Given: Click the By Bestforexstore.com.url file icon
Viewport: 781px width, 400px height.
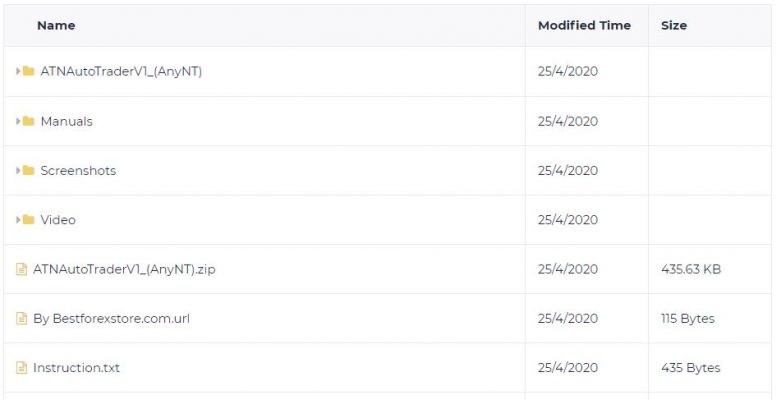Looking at the screenshot, I should coord(21,318).
